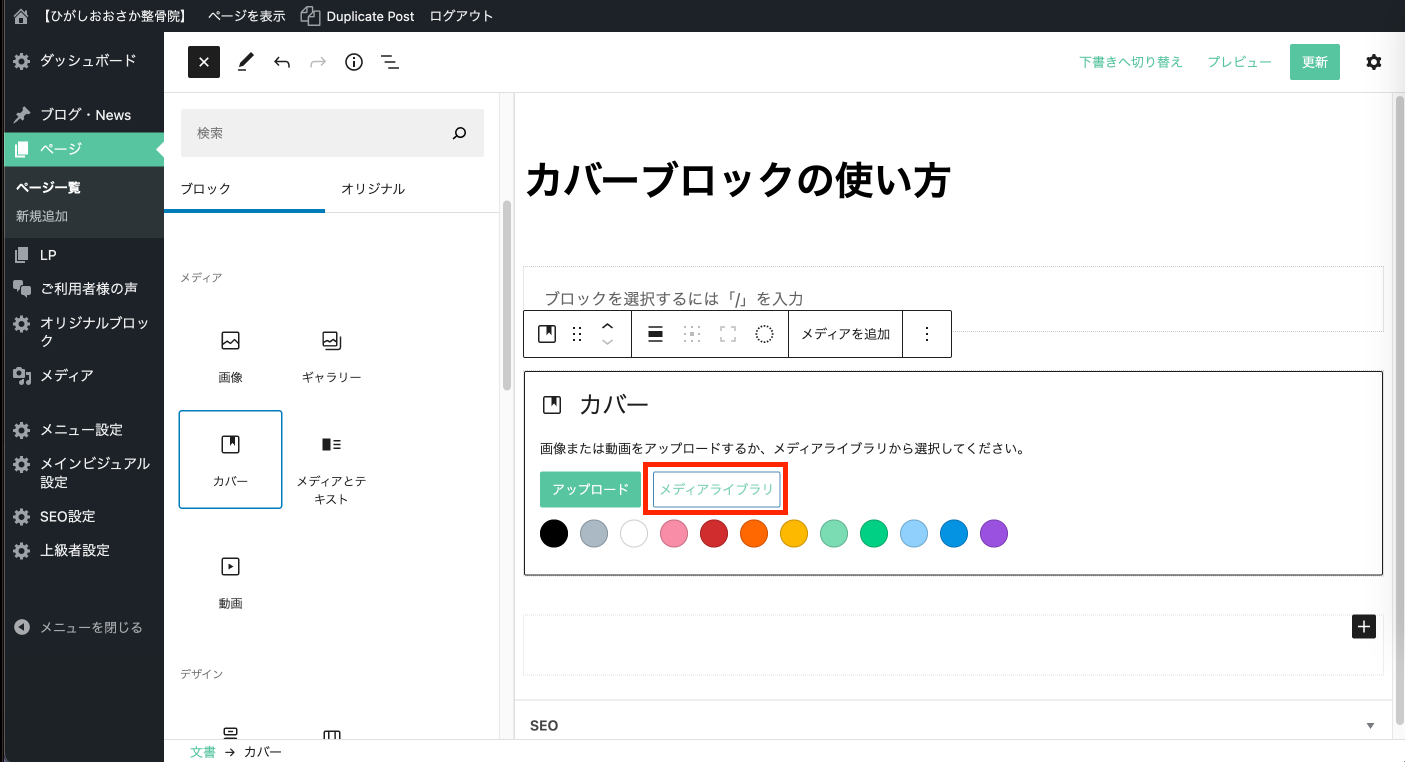Pick the purple color swatch

(x=993, y=534)
